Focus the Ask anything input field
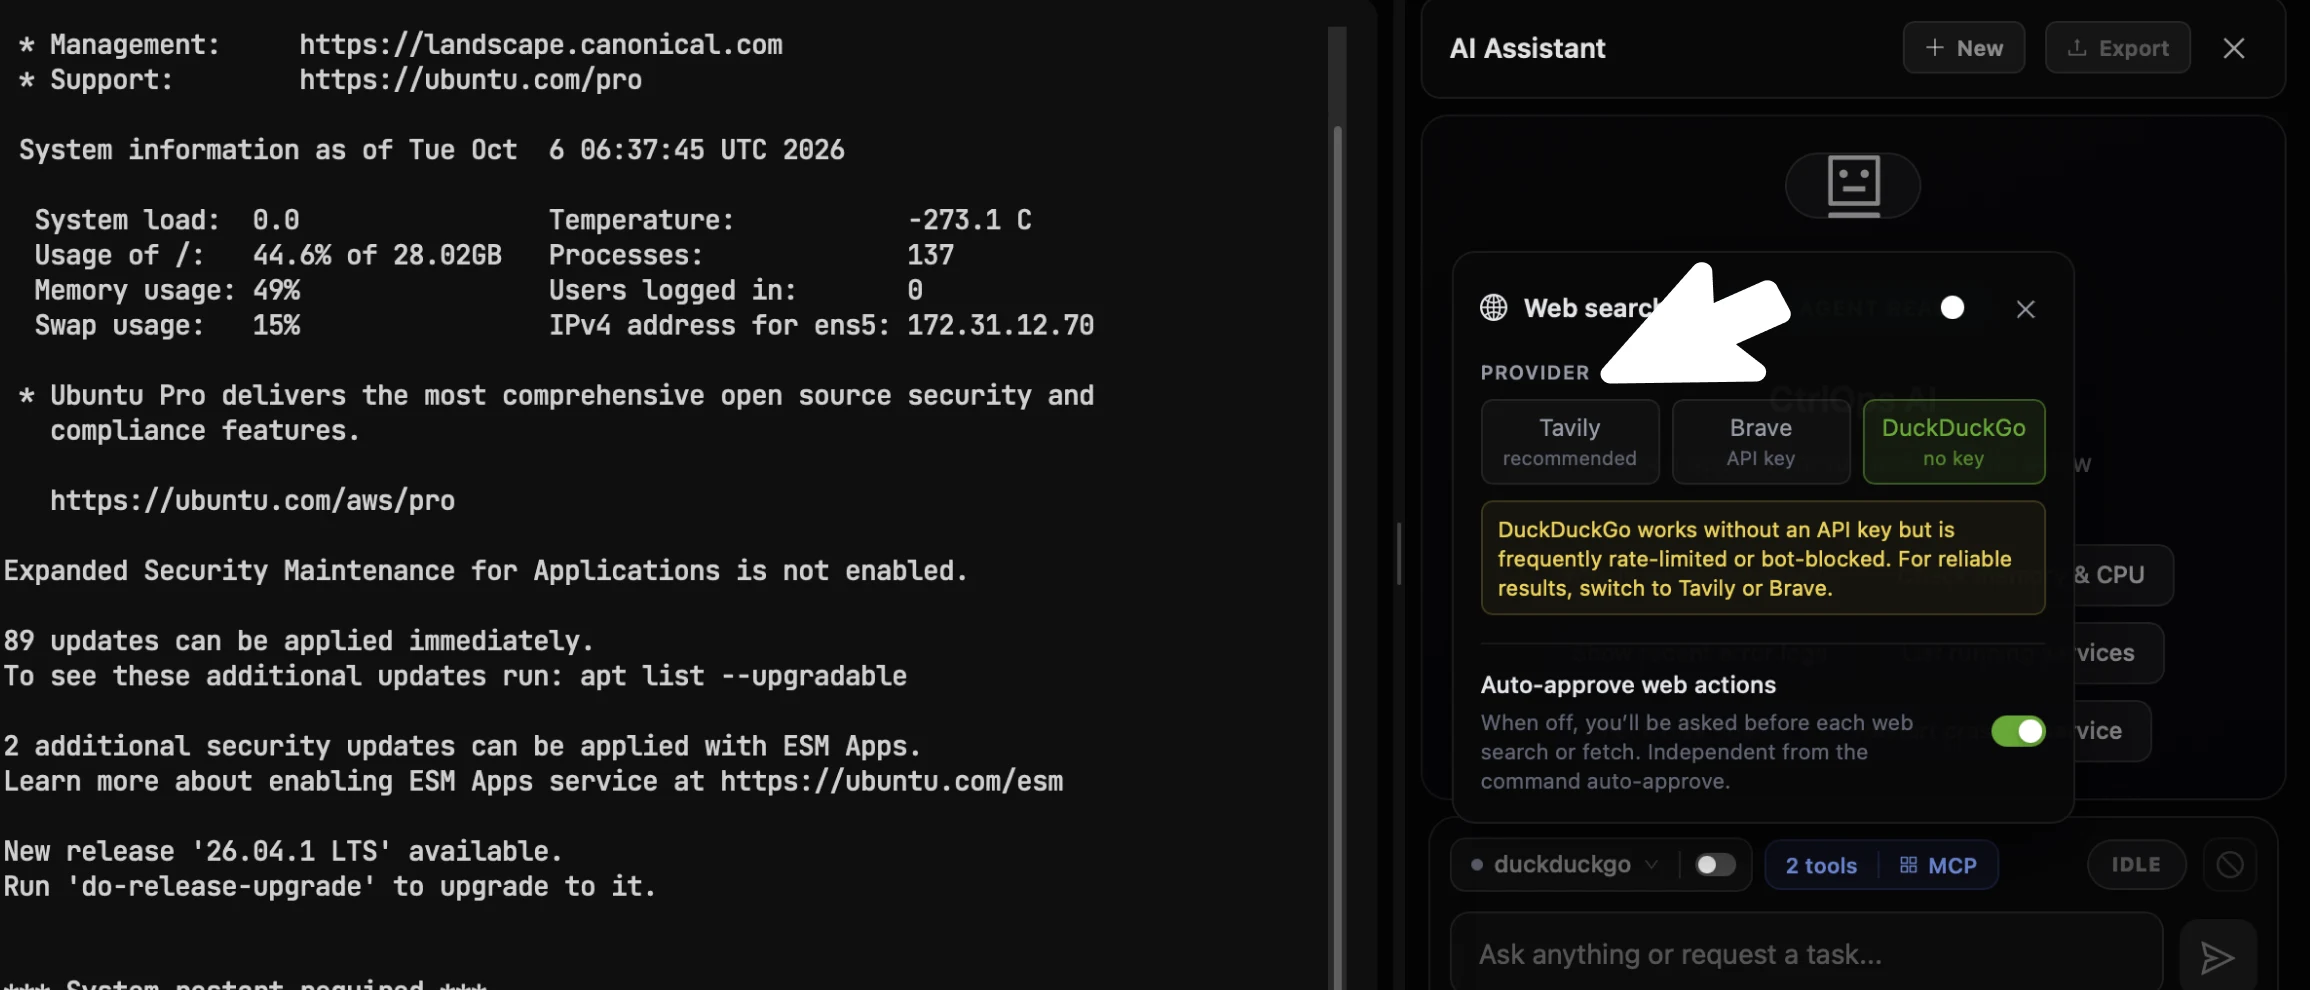 (1806, 954)
